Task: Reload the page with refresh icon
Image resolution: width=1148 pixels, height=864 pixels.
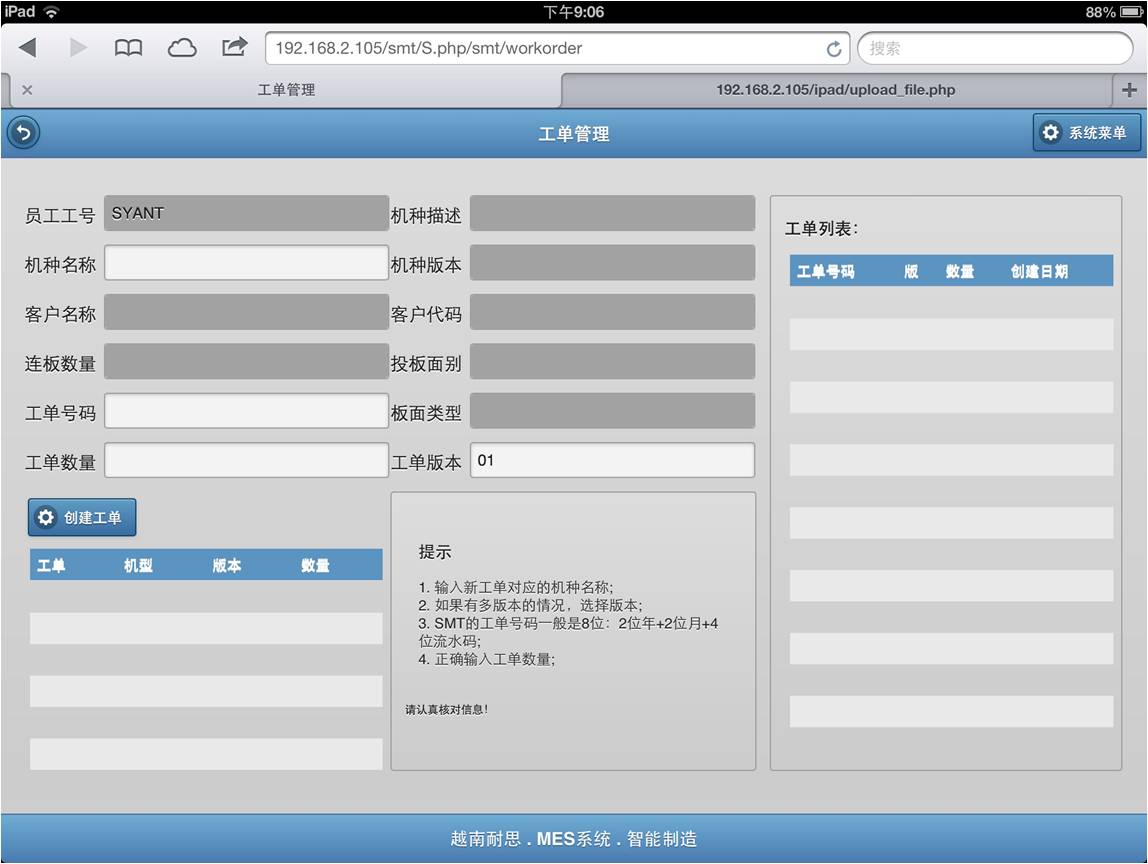Action: pos(833,49)
